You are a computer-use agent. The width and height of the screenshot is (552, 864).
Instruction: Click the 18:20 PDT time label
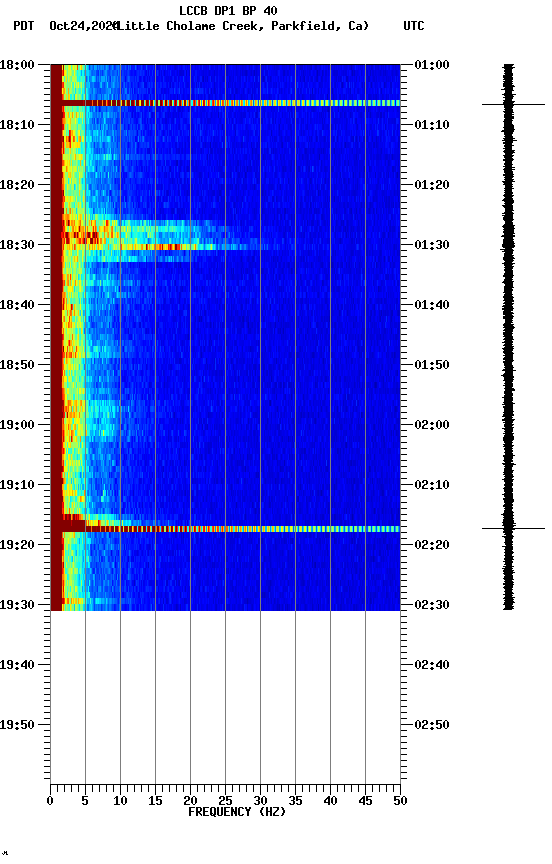(17, 185)
